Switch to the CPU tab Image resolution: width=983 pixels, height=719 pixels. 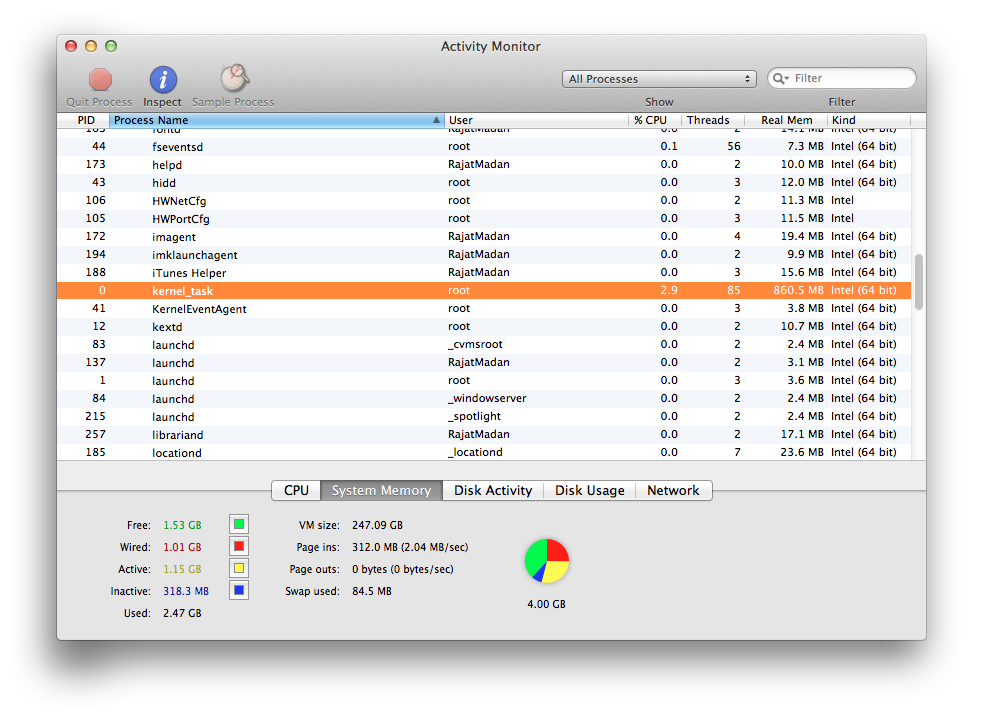[296, 490]
